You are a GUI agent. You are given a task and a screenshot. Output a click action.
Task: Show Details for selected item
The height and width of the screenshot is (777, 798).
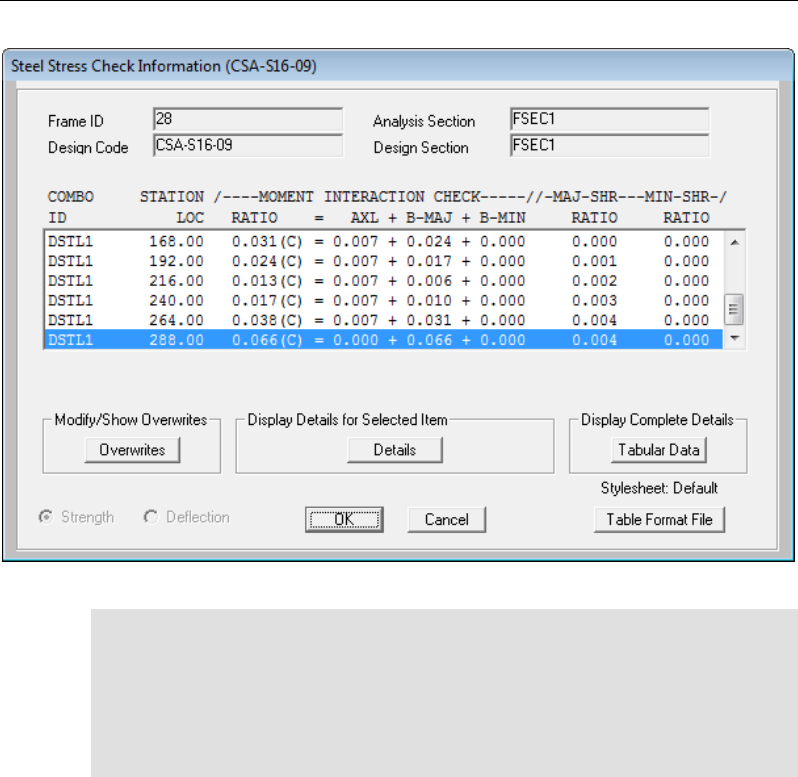395,450
